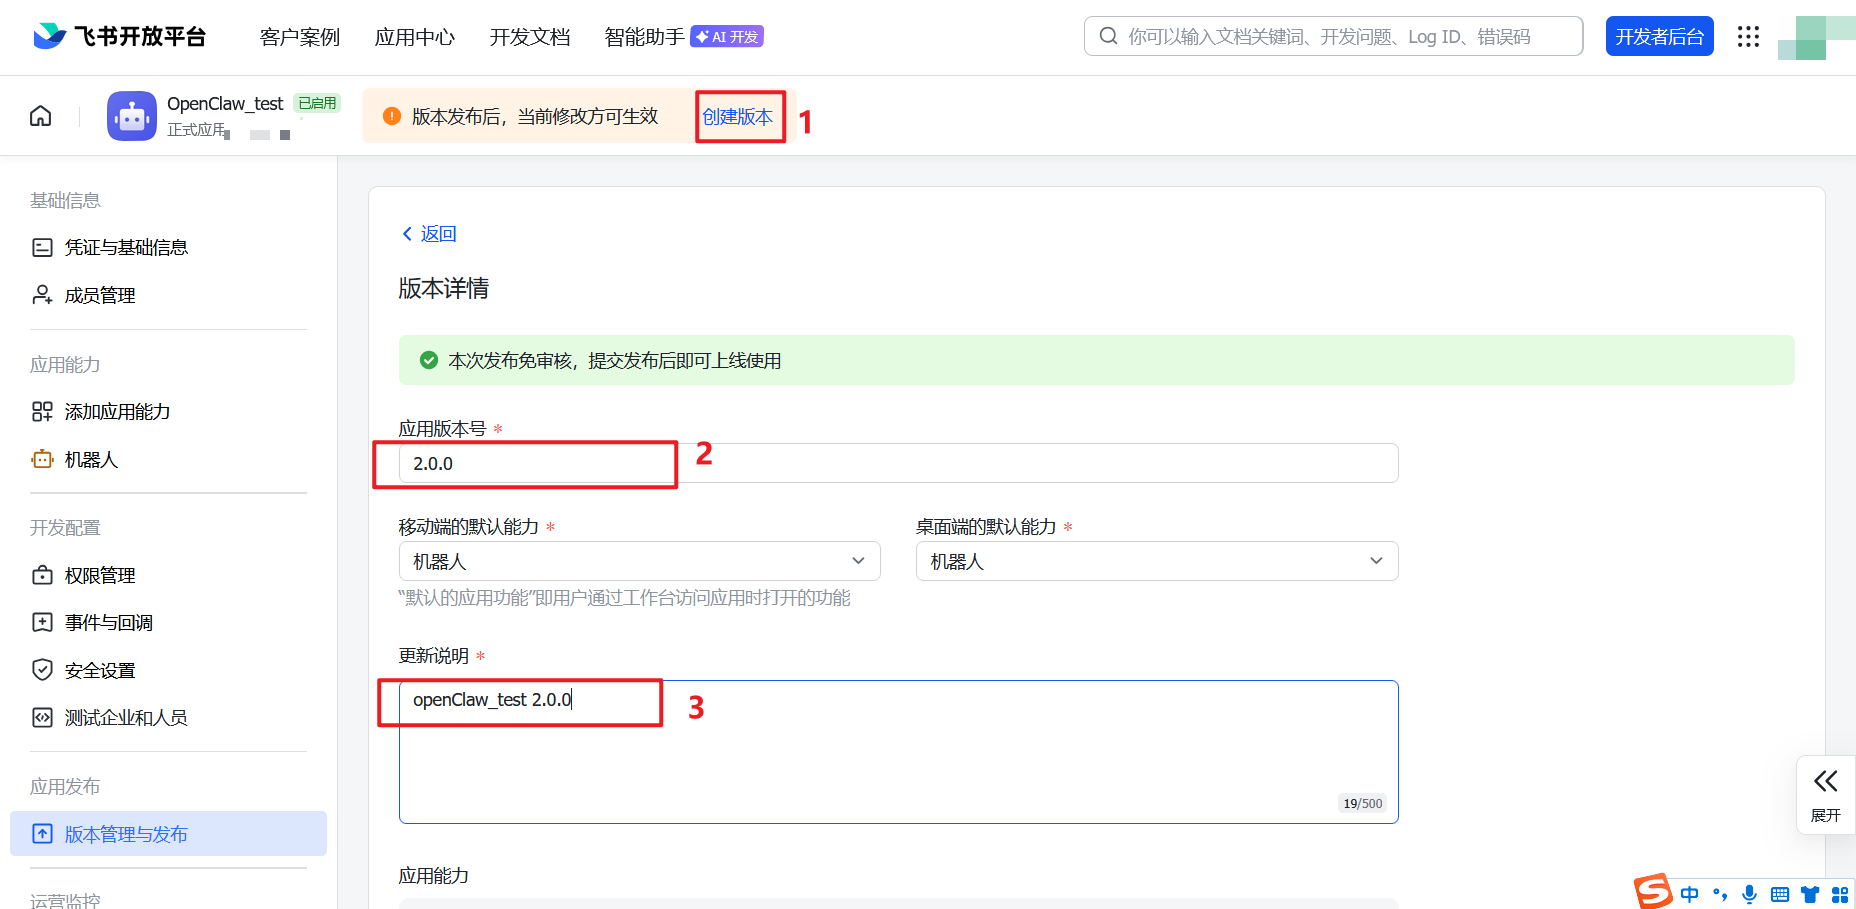Open 凭证与基础信息 via its card icon

(x=42, y=247)
